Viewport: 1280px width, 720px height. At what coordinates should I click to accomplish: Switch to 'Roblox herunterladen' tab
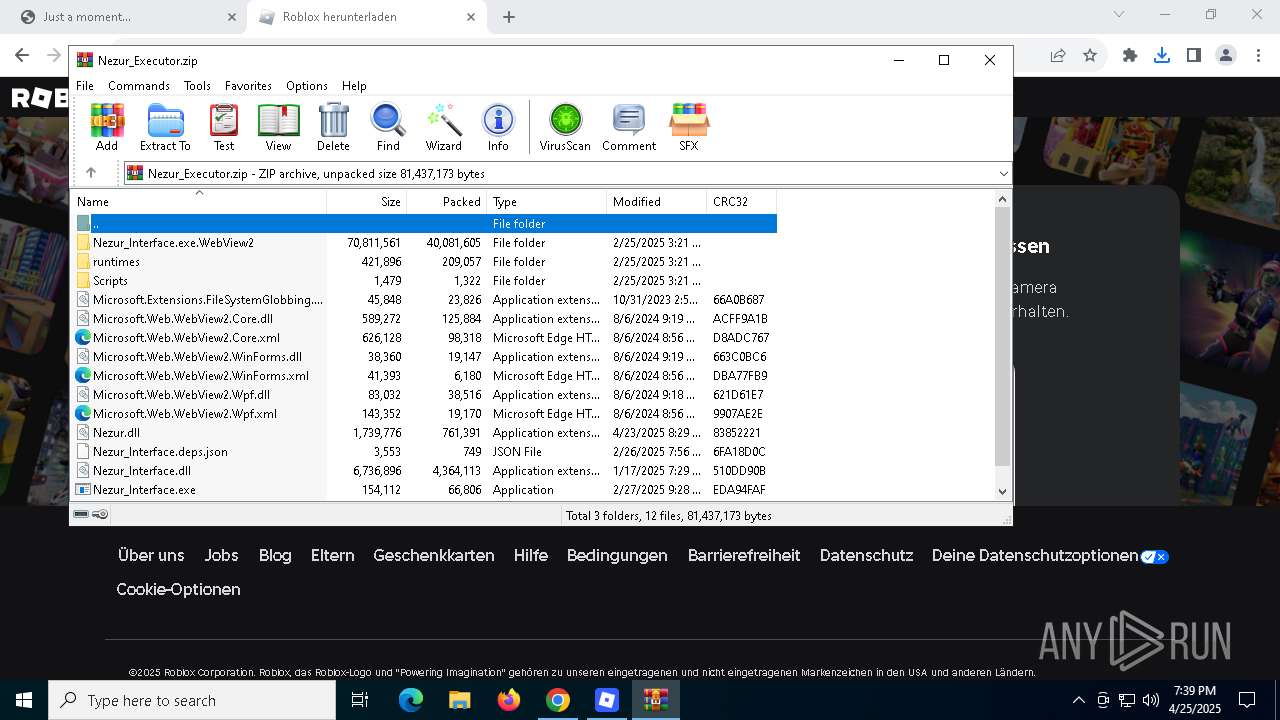tap(366, 17)
